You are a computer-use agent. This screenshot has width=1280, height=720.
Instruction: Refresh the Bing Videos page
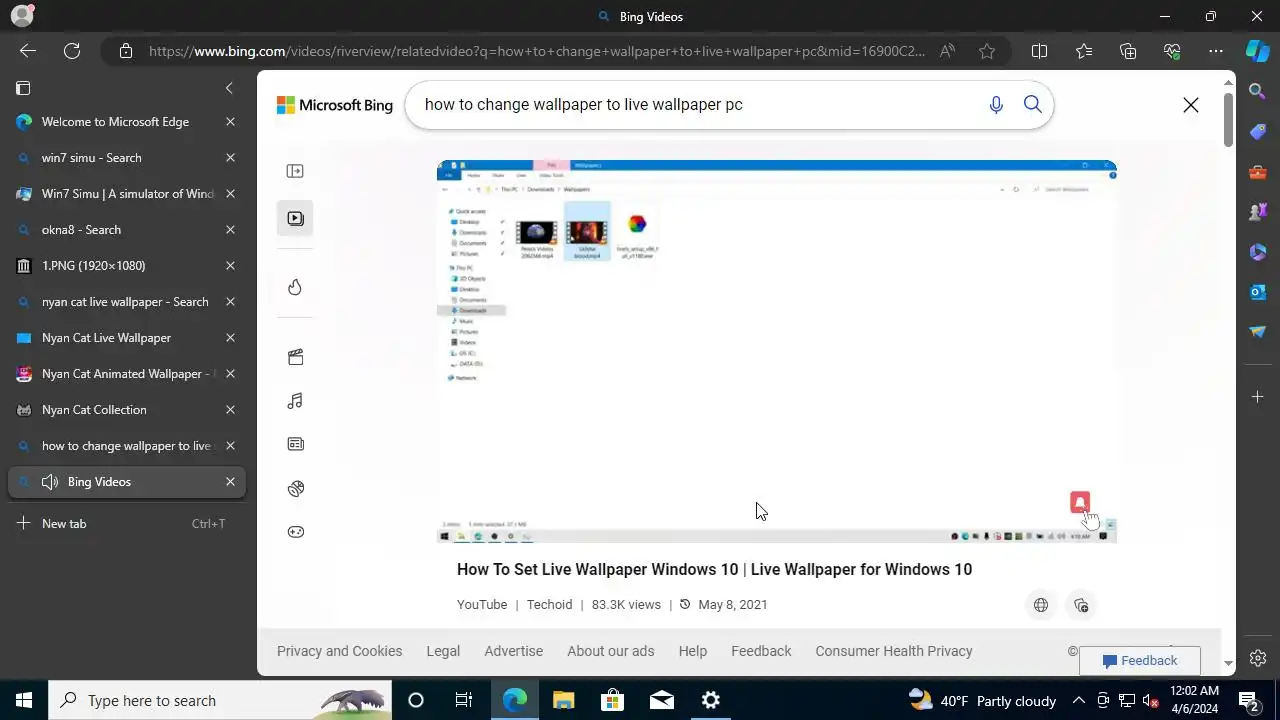click(x=72, y=51)
